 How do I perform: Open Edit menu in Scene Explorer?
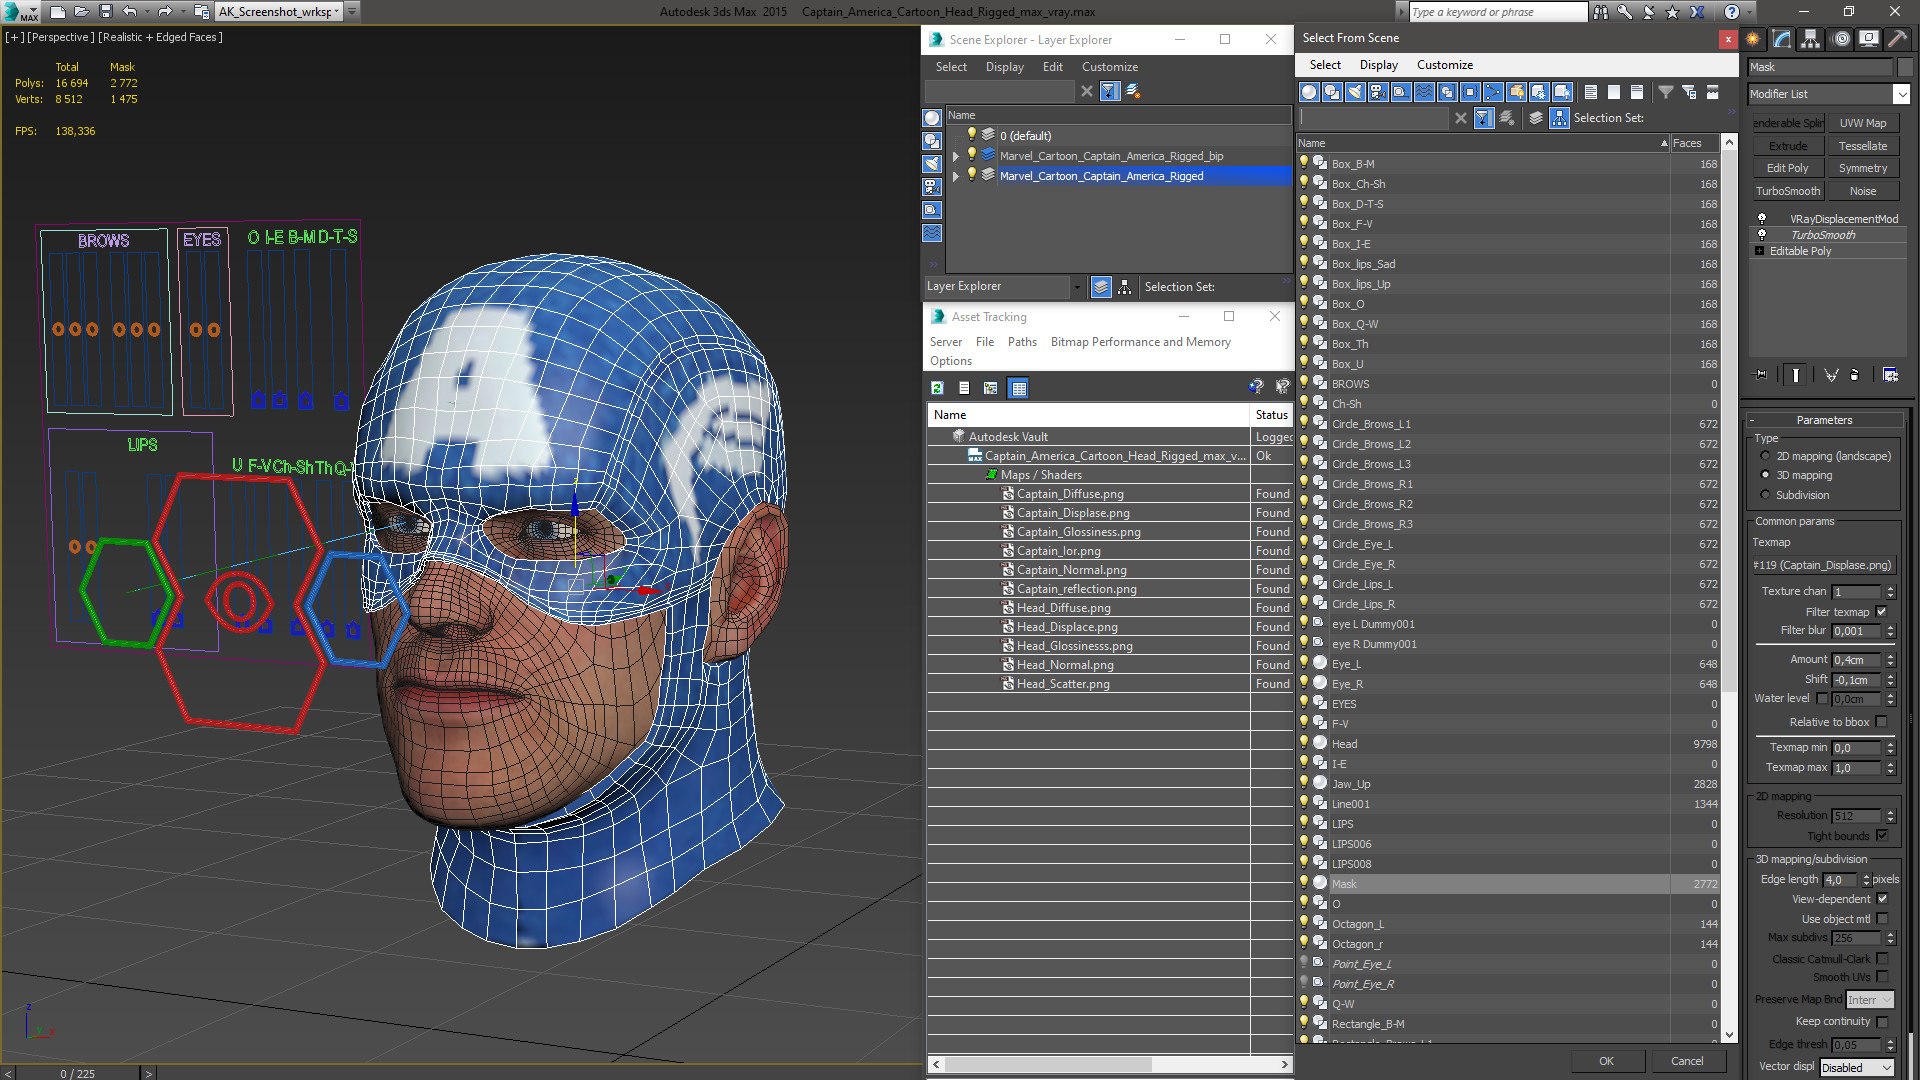1052,67
